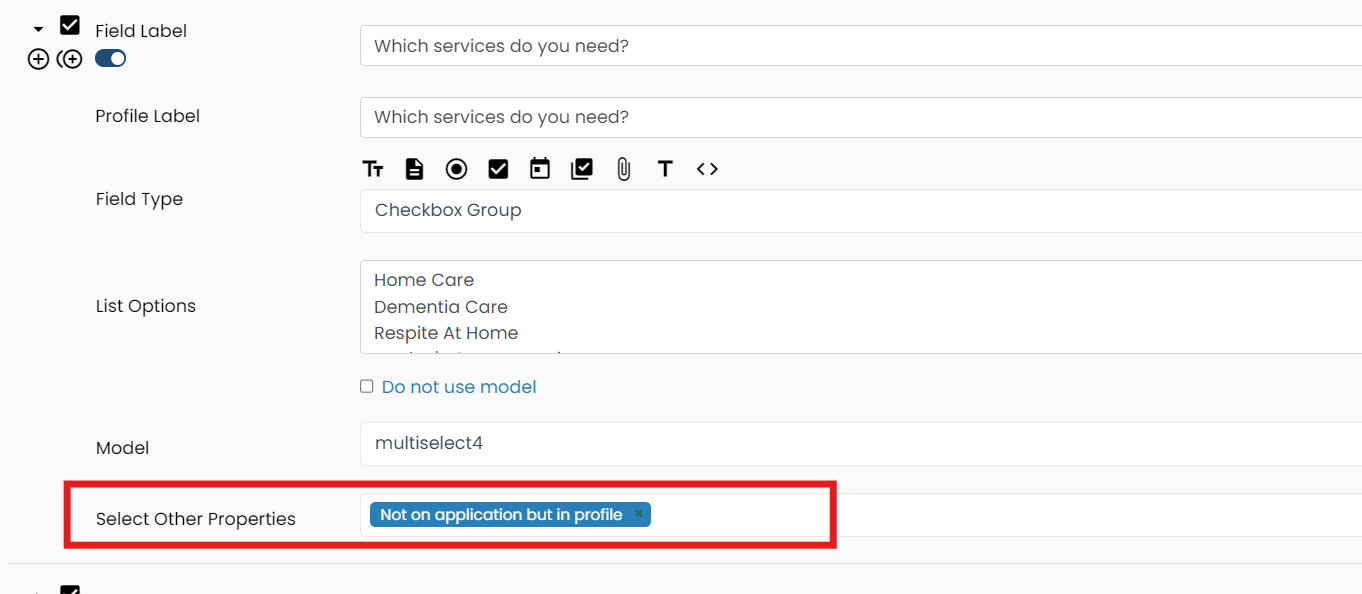Choose the code brackets field type icon

point(707,169)
